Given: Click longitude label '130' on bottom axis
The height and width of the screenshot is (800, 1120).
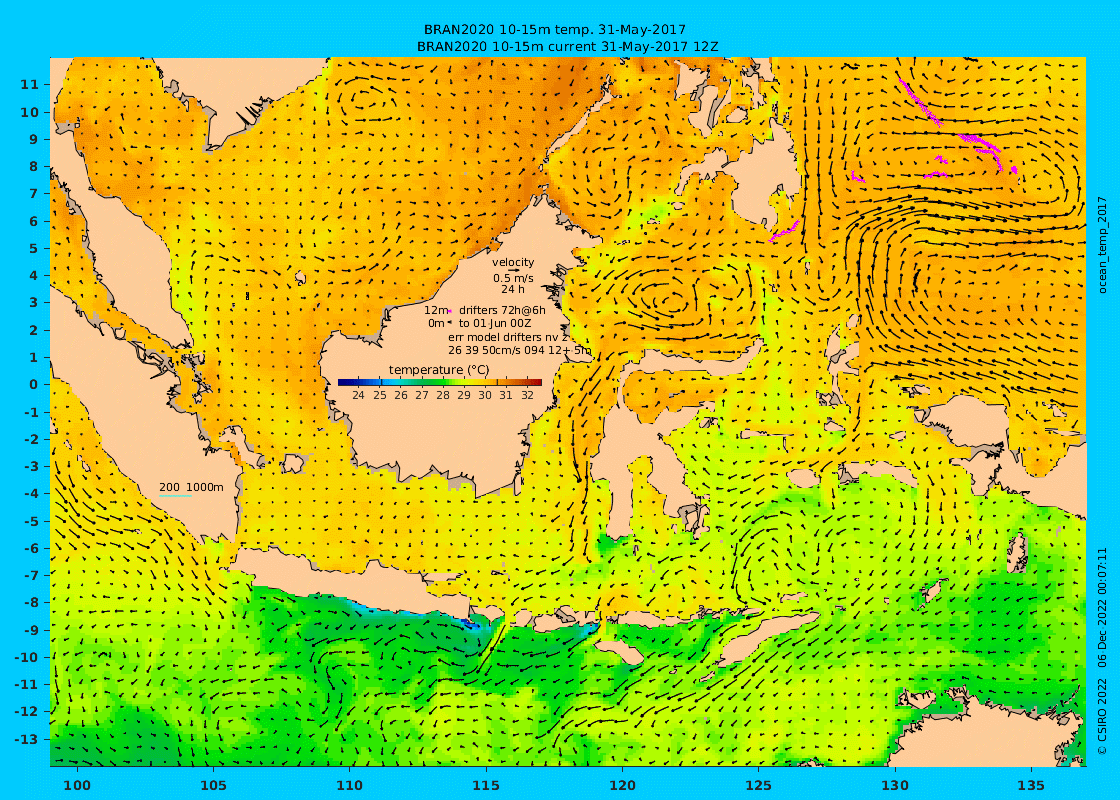Looking at the screenshot, I should pyautogui.click(x=895, y=785).
